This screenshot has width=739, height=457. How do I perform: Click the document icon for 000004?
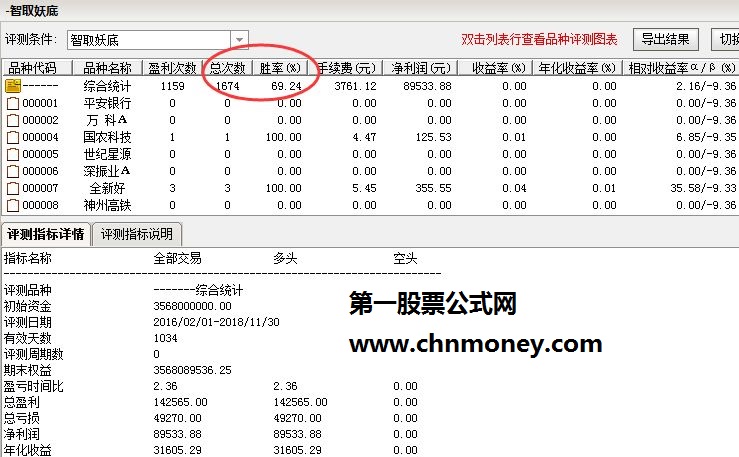(13, 137)
